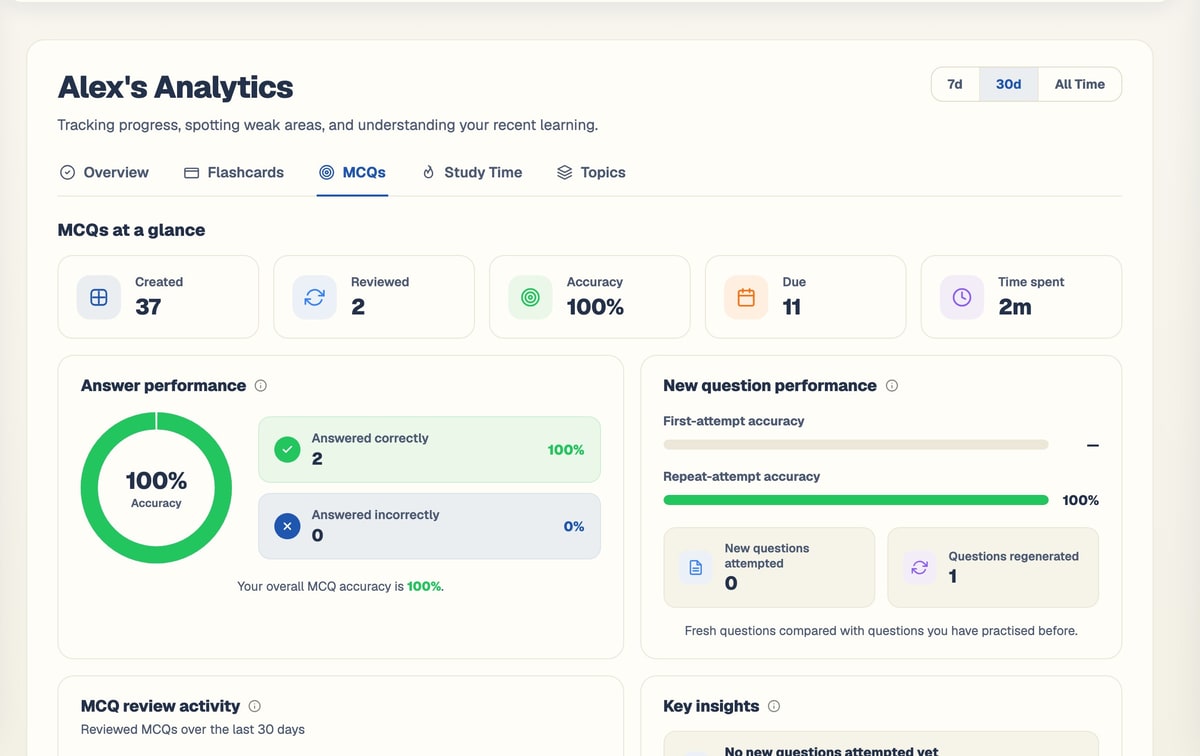Image resolution: width=1200 pixels, height=756 pixels.
Task: Click the Accuracy target icon
Action: tap(530, 297)
